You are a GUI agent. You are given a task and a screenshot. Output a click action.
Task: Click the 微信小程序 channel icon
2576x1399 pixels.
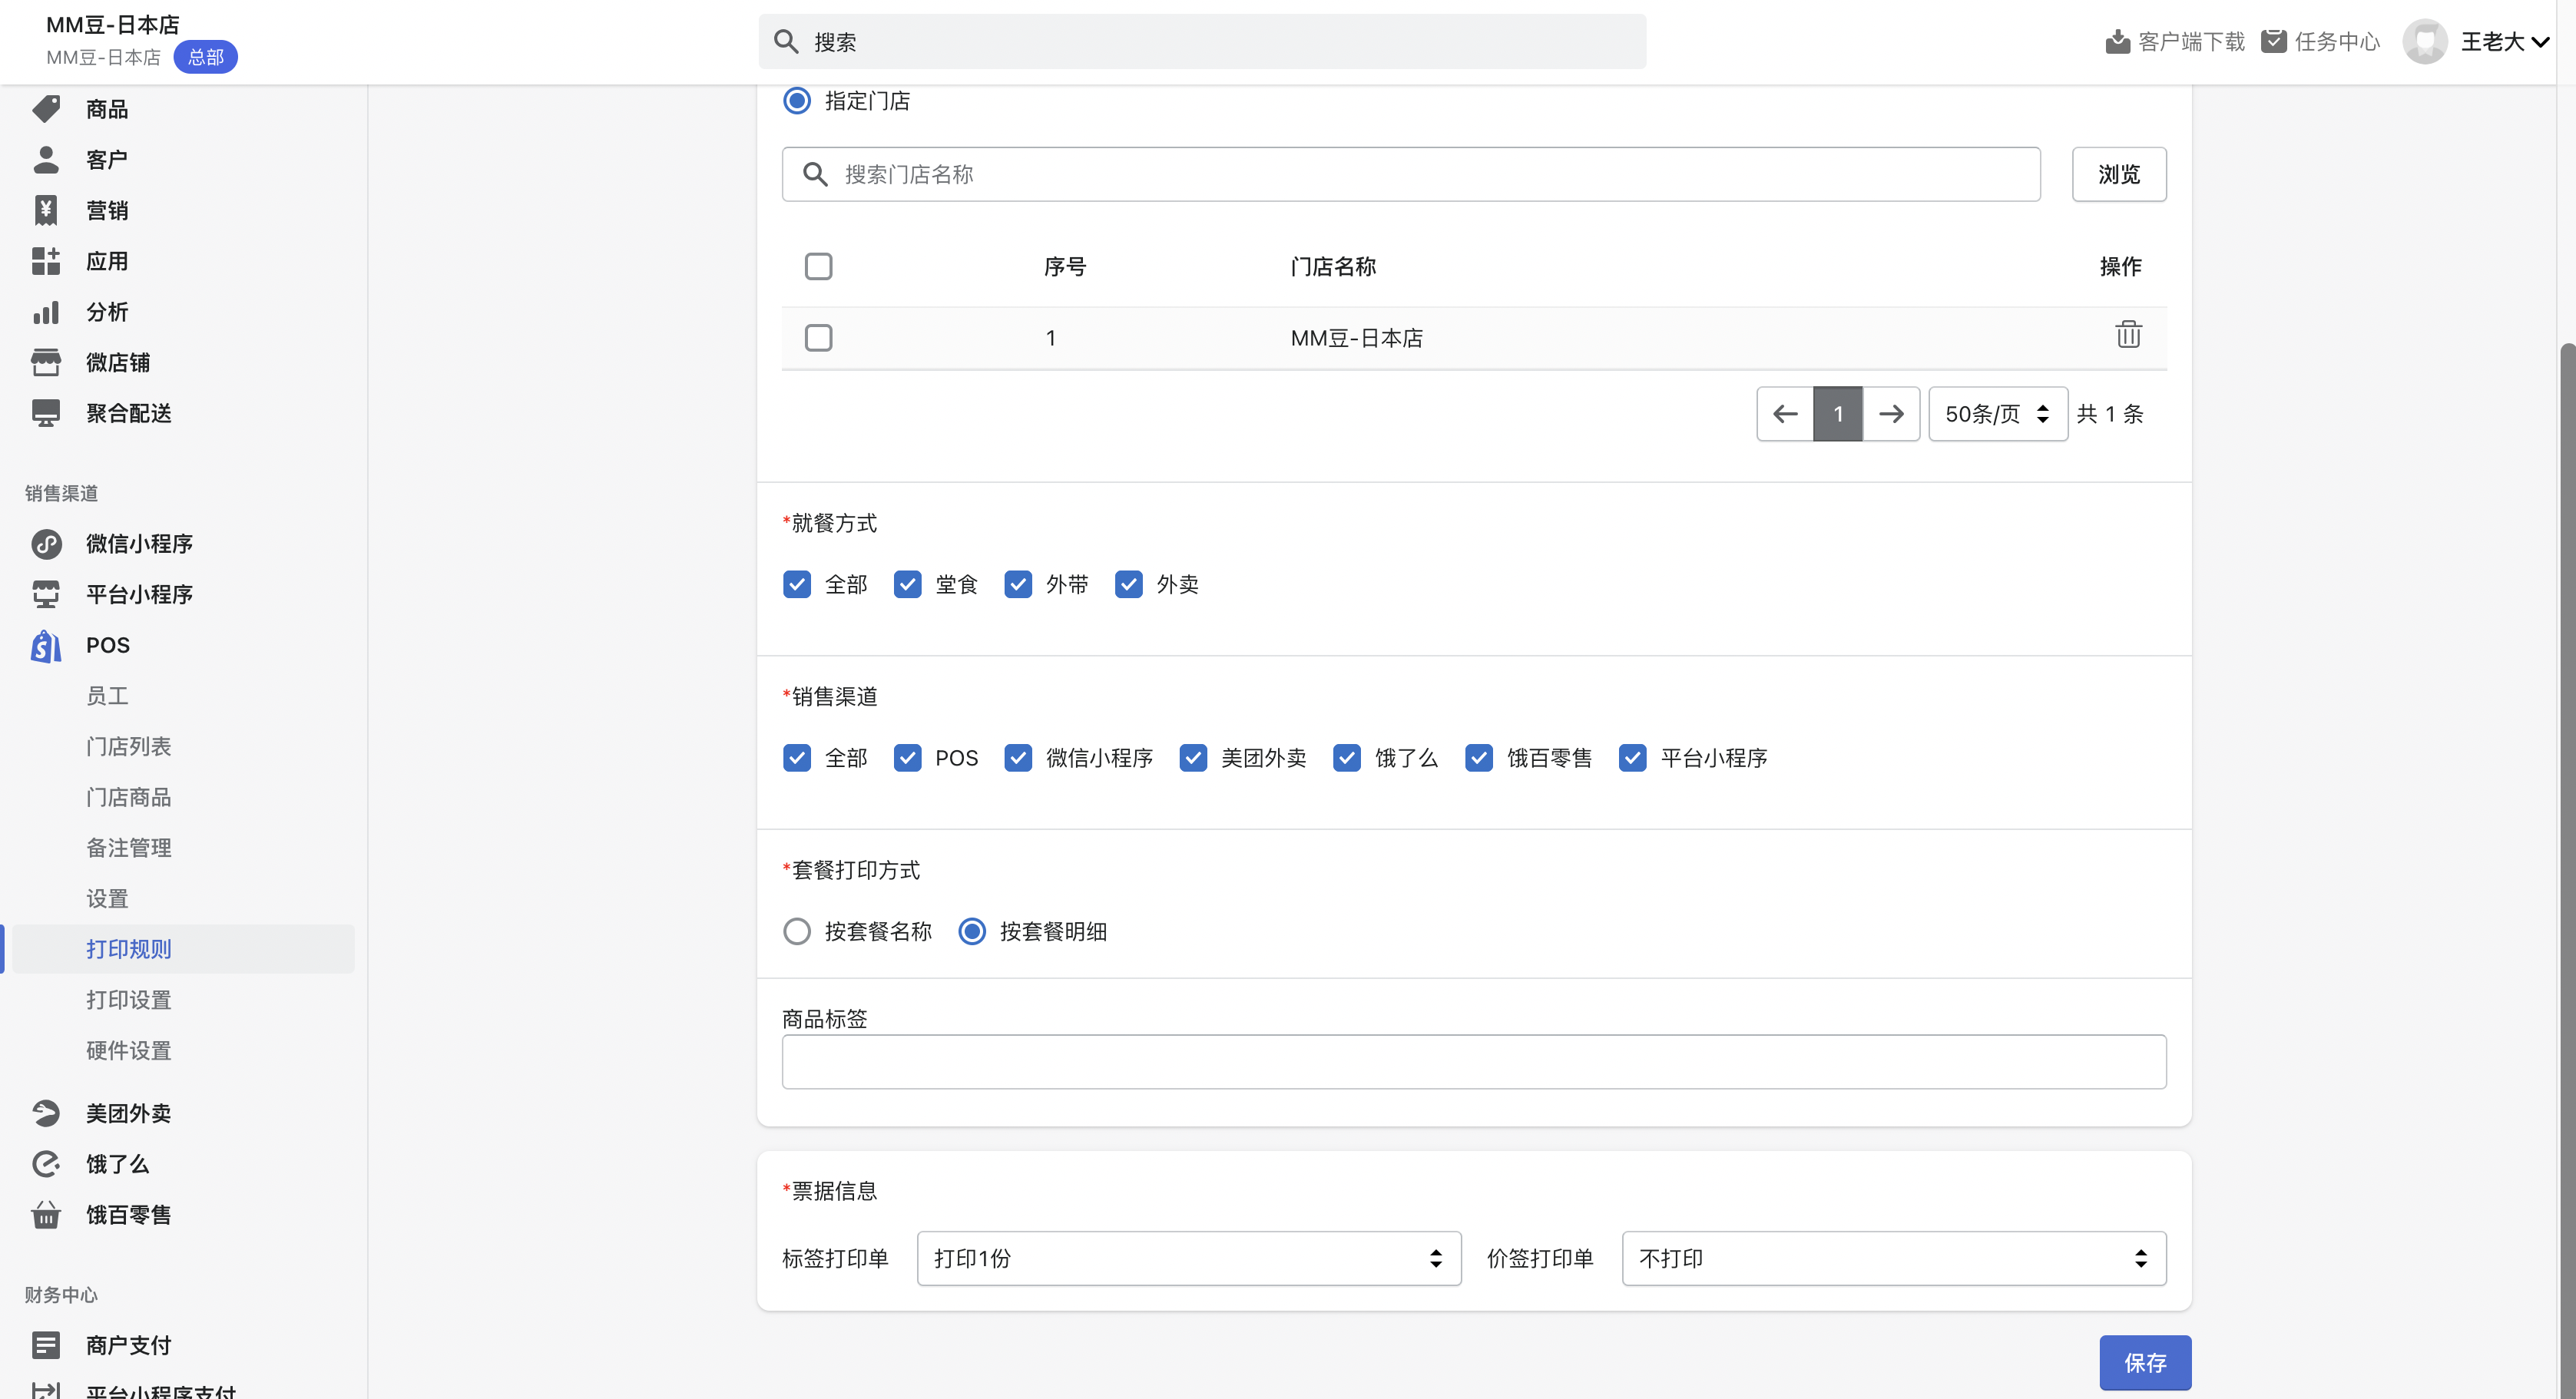(46, 544)
